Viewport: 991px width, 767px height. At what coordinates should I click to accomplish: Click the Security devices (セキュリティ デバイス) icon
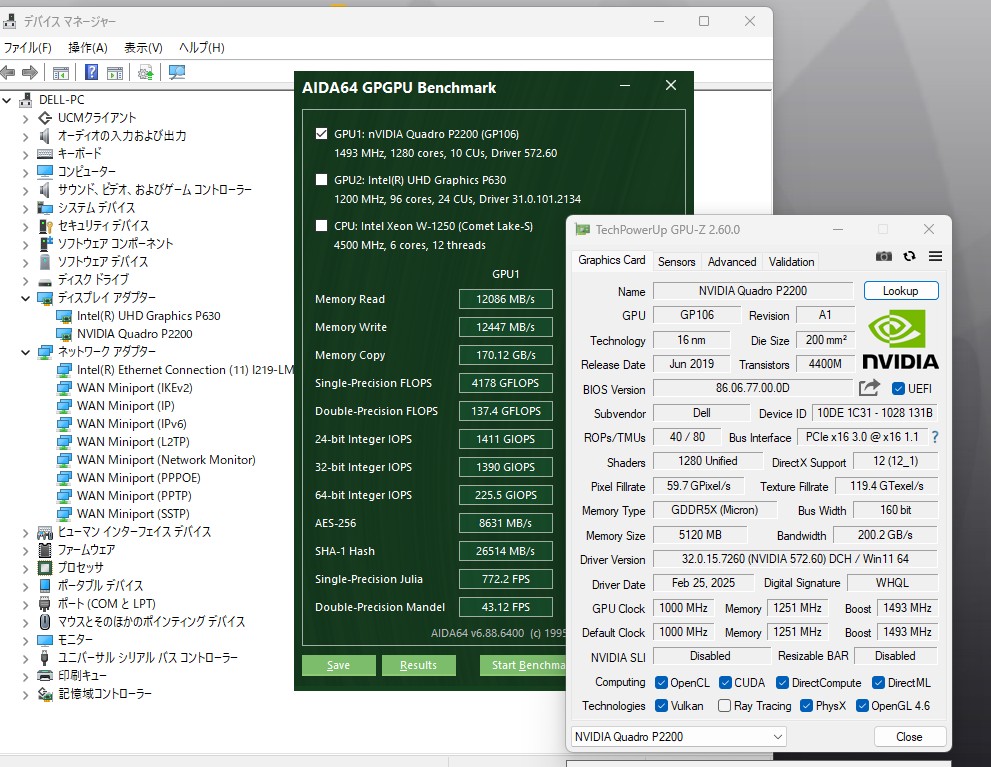pos(45,226)
